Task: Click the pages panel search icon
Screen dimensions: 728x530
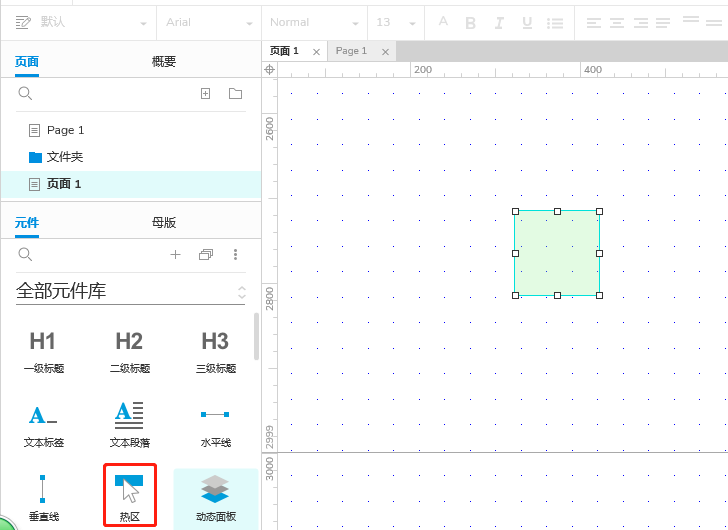Action: click(x=25, y=94)
